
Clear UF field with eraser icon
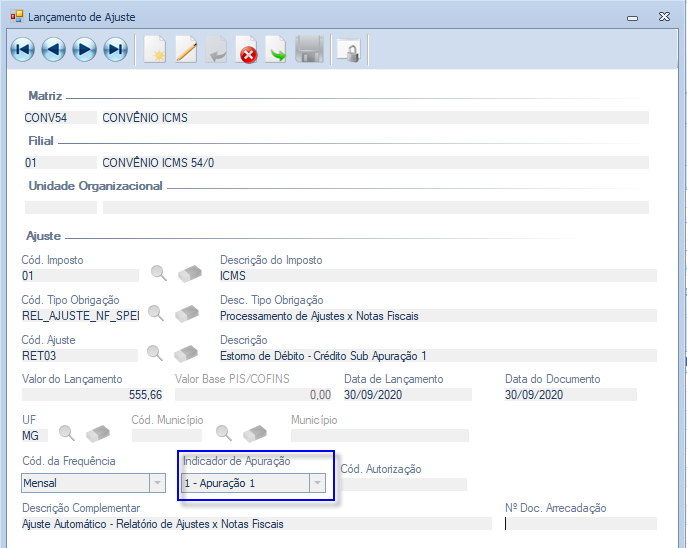pos(98,434)
